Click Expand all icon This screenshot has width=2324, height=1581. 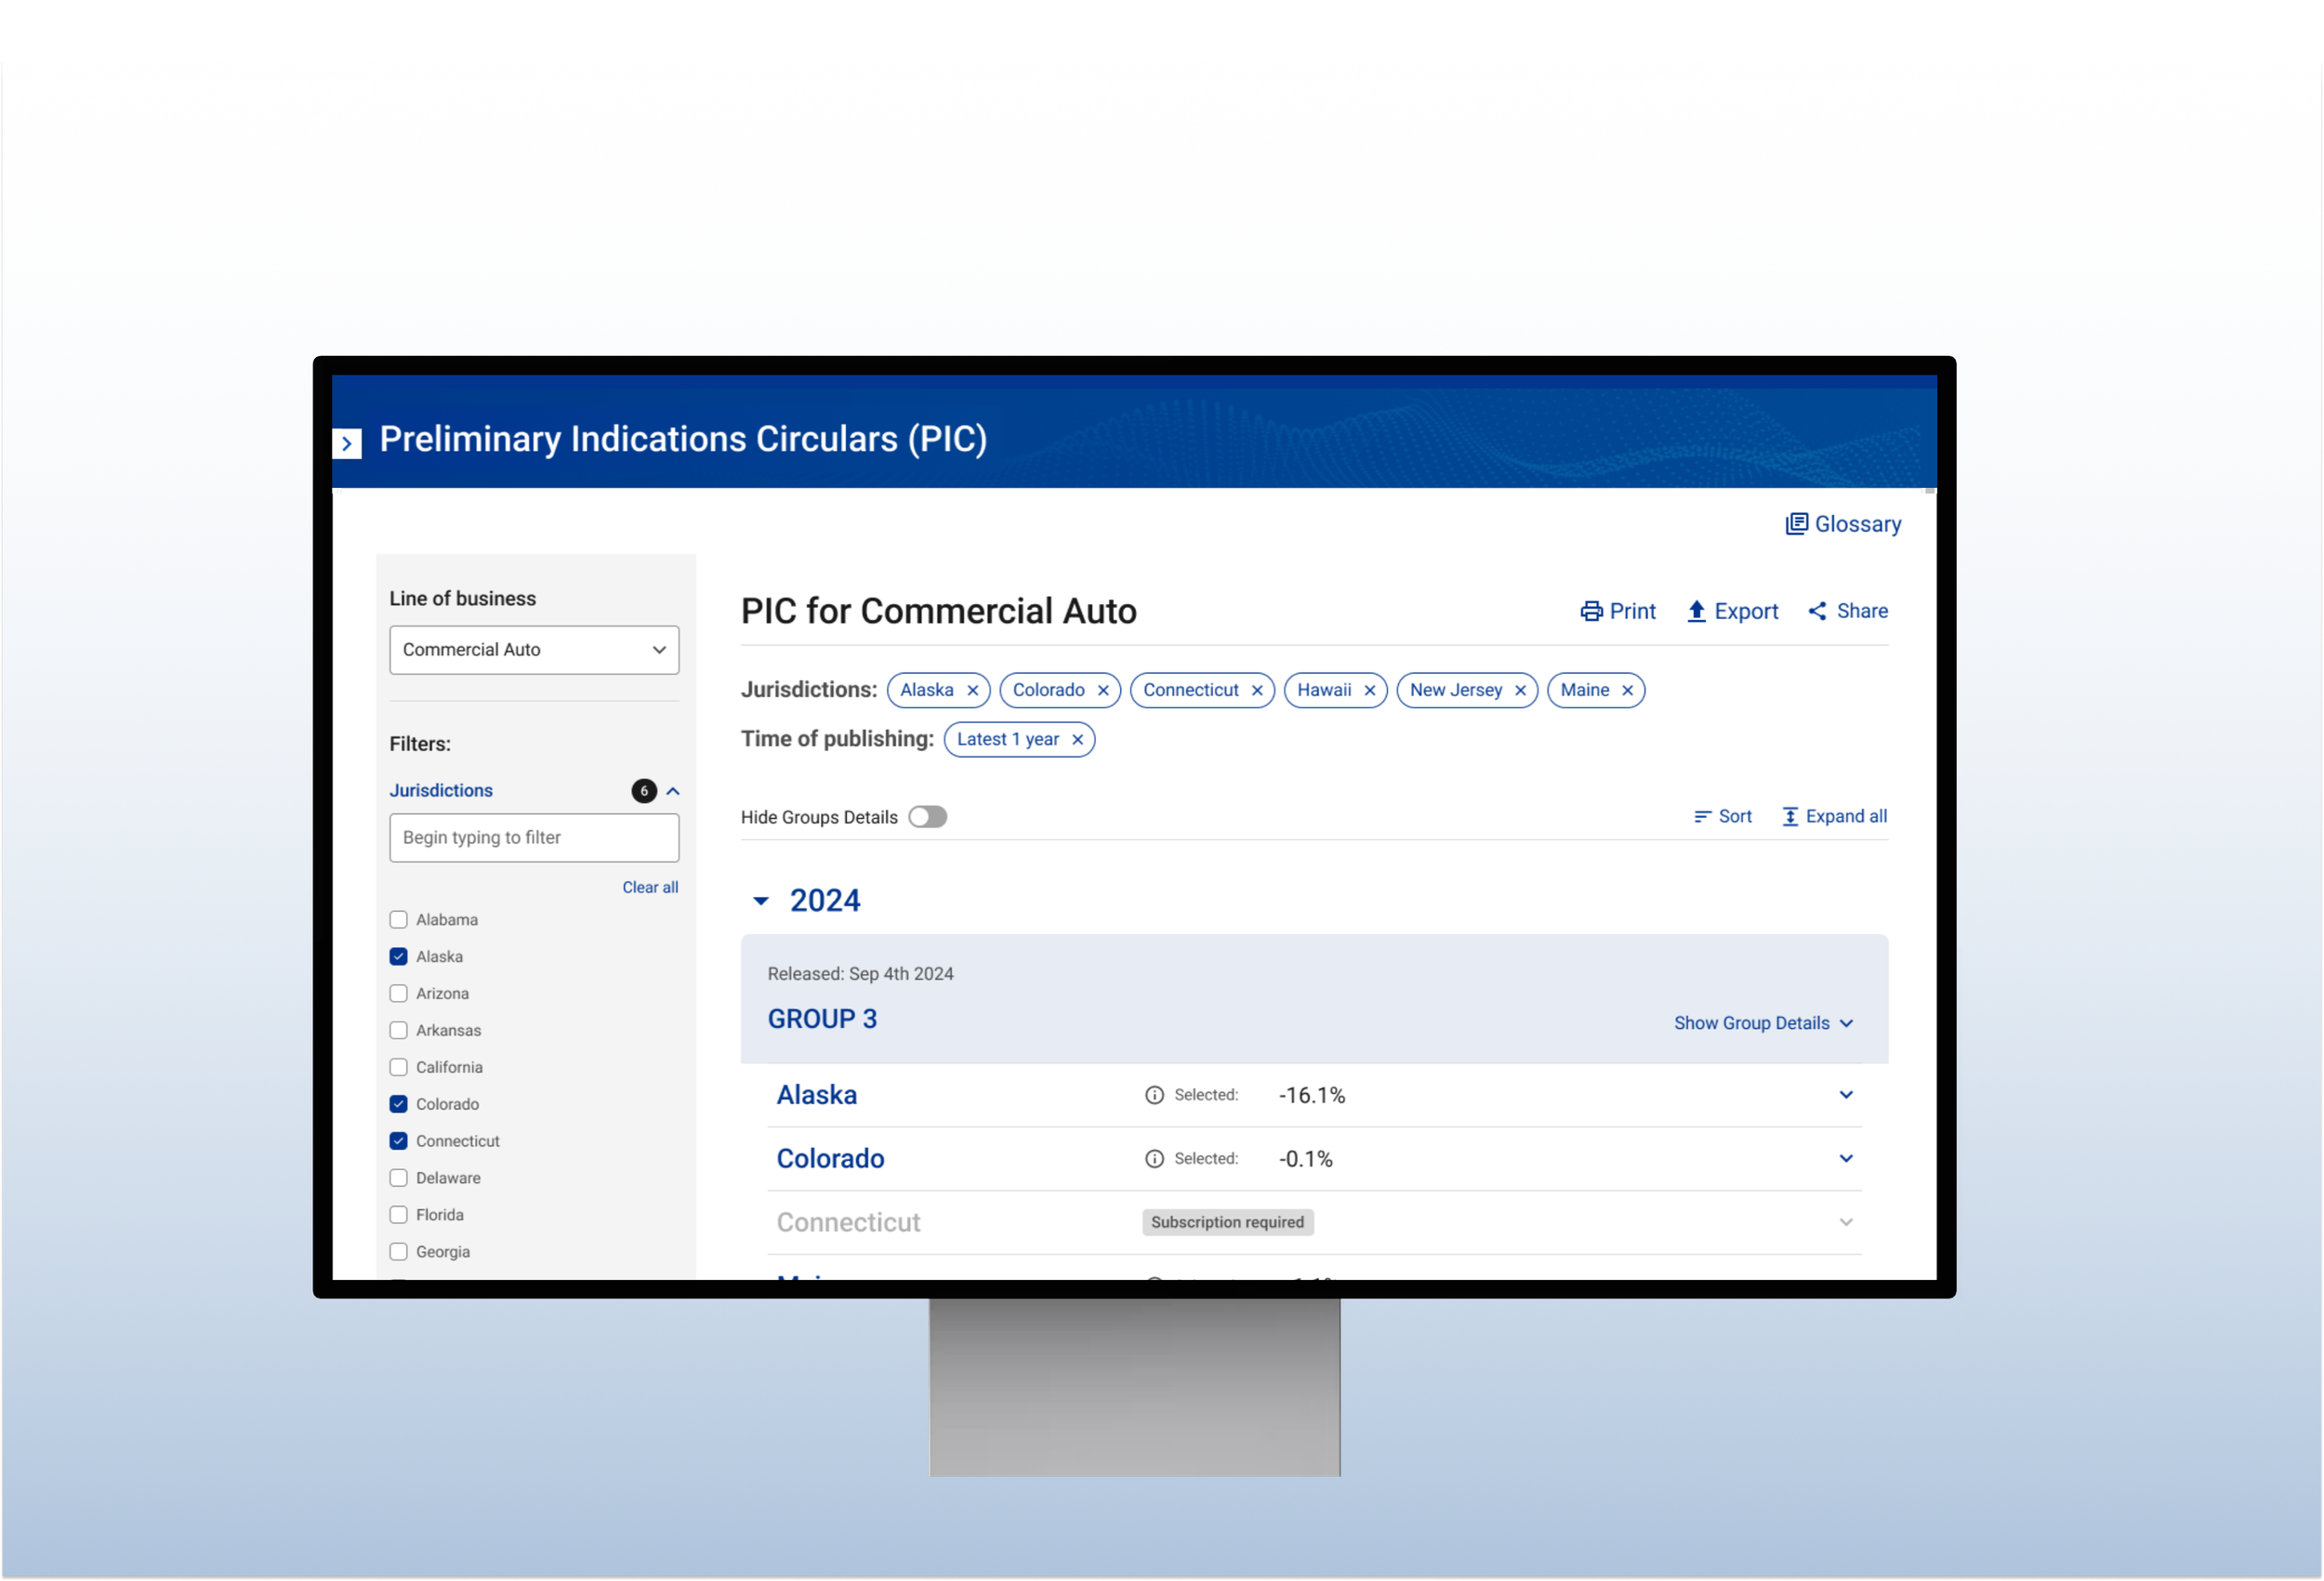pyautogui.click(x=1790, y=817)
